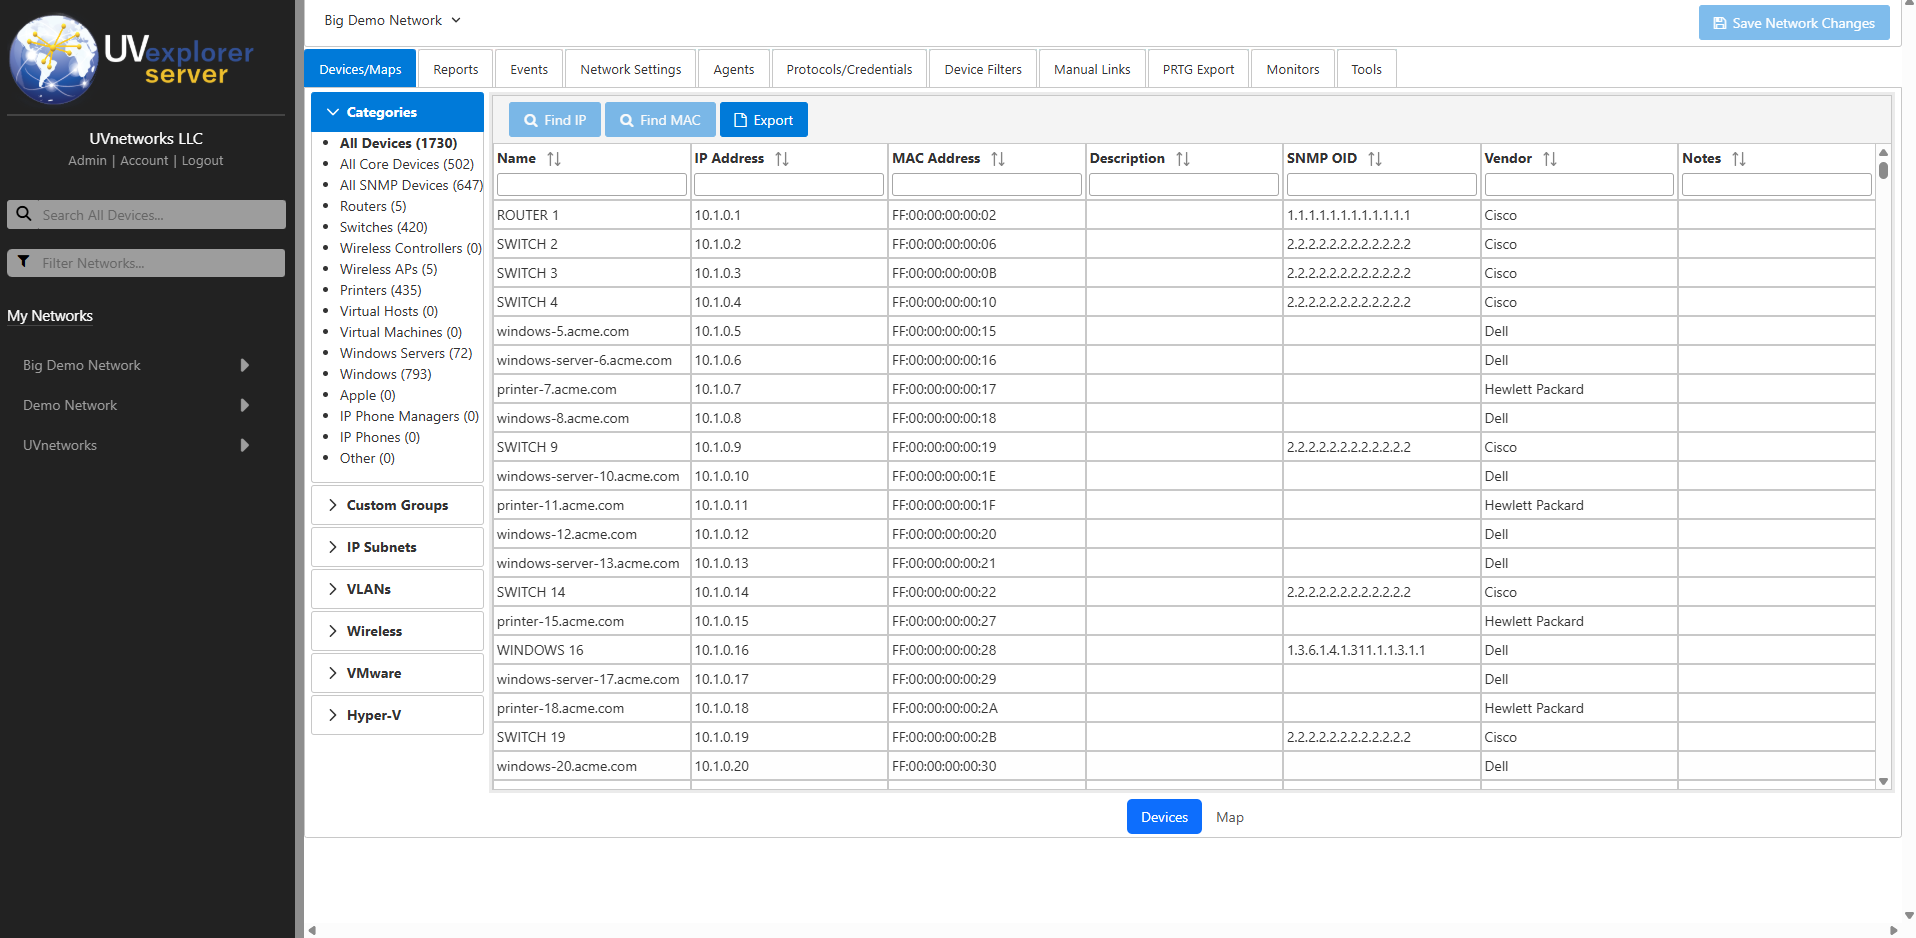Focus the Filter Networks field
The height and width of the screenshot is (938, 1916).
click(146, 263)
